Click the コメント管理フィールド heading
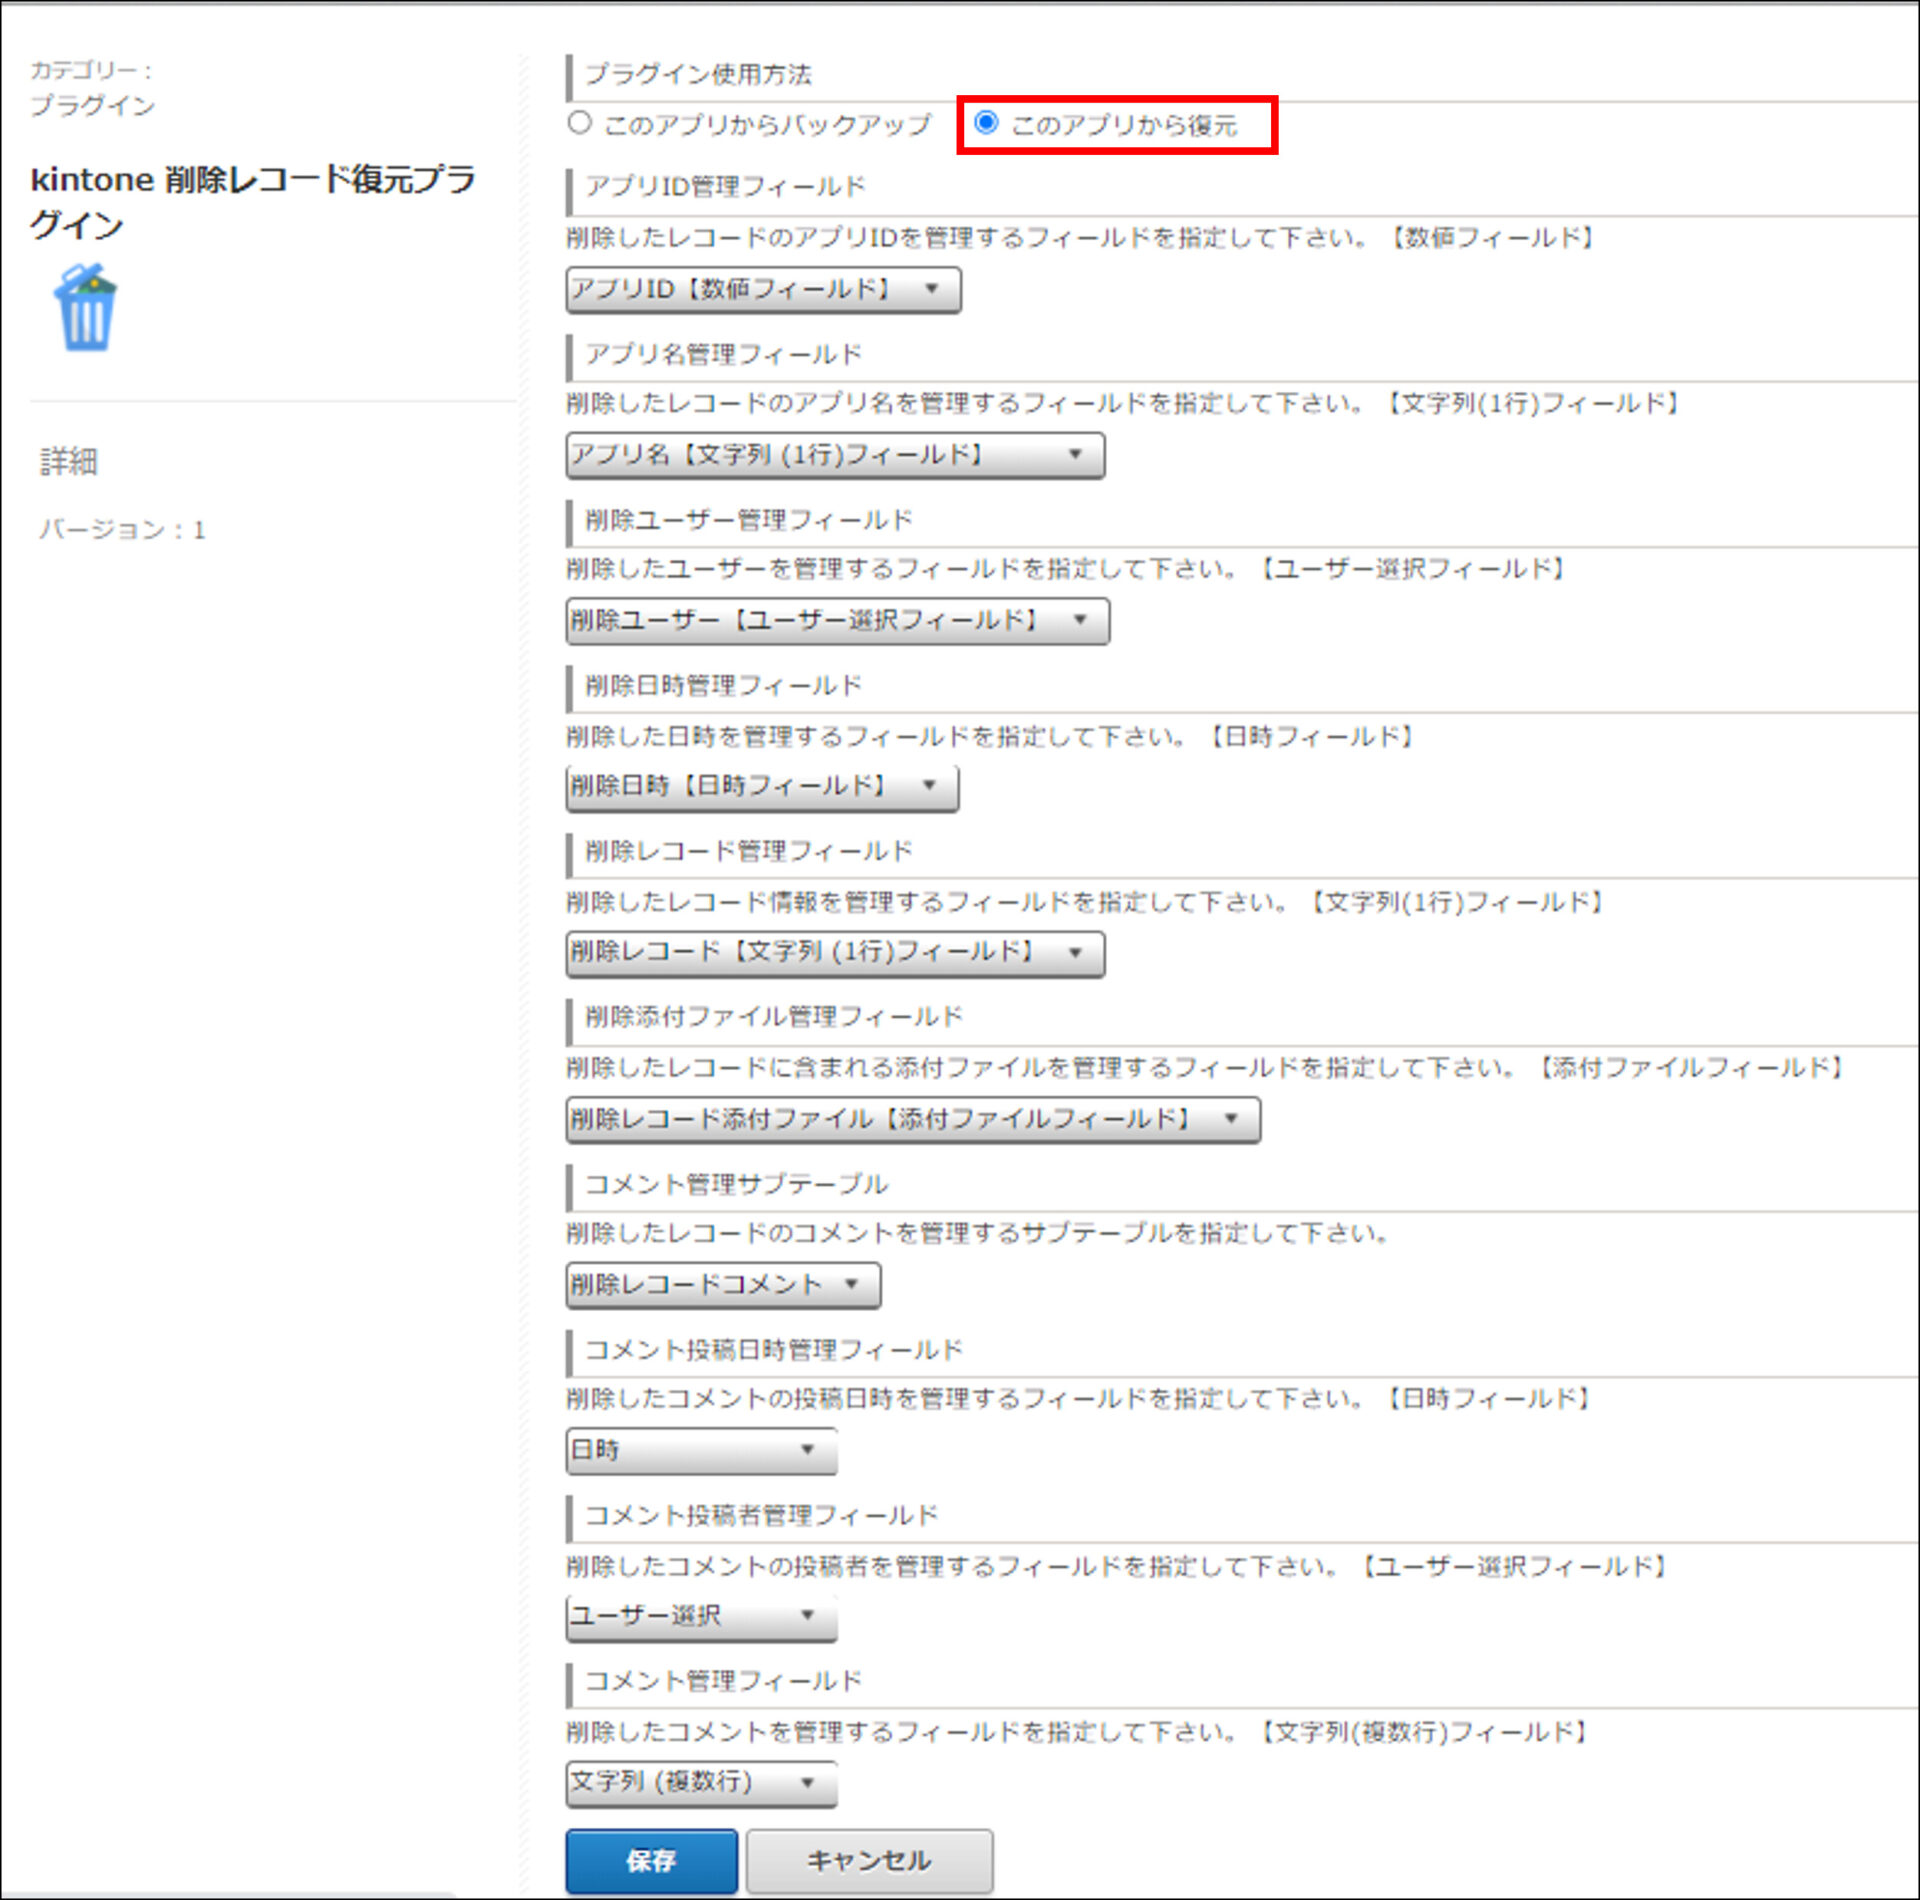Viewport: 1920px width, 1900px height. point(723,1681)
